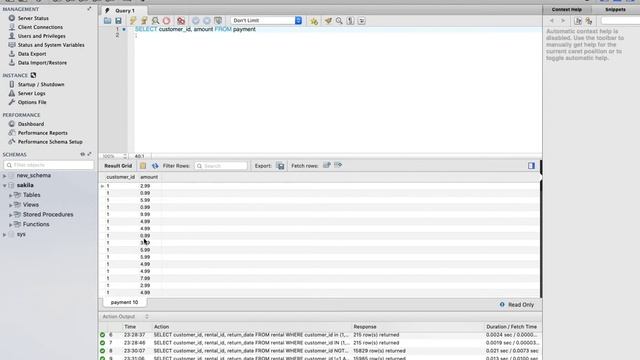The width and height of the screenshot is (640, 360).
Task: Fetch all remaining rows
Action: (338, 165)
